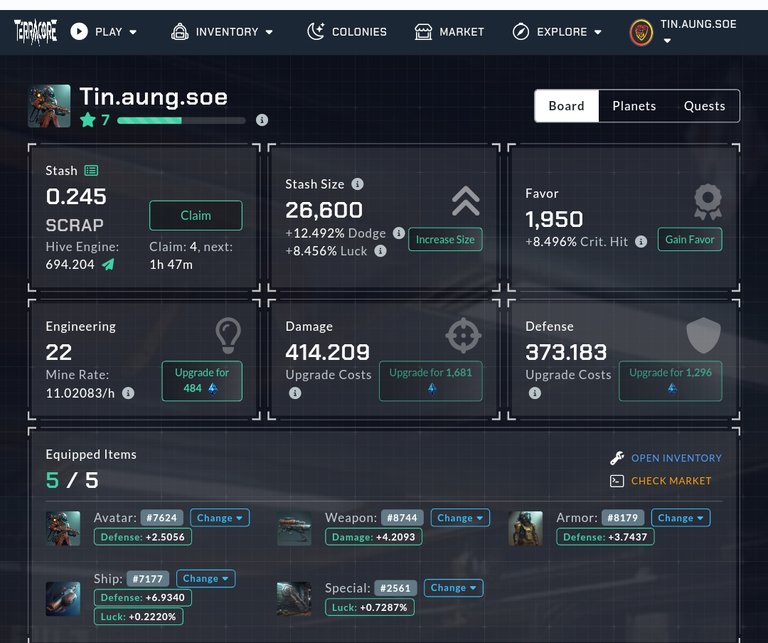Click the Avatar #7624 tag

pyautogui.click(x=162, y=518)
